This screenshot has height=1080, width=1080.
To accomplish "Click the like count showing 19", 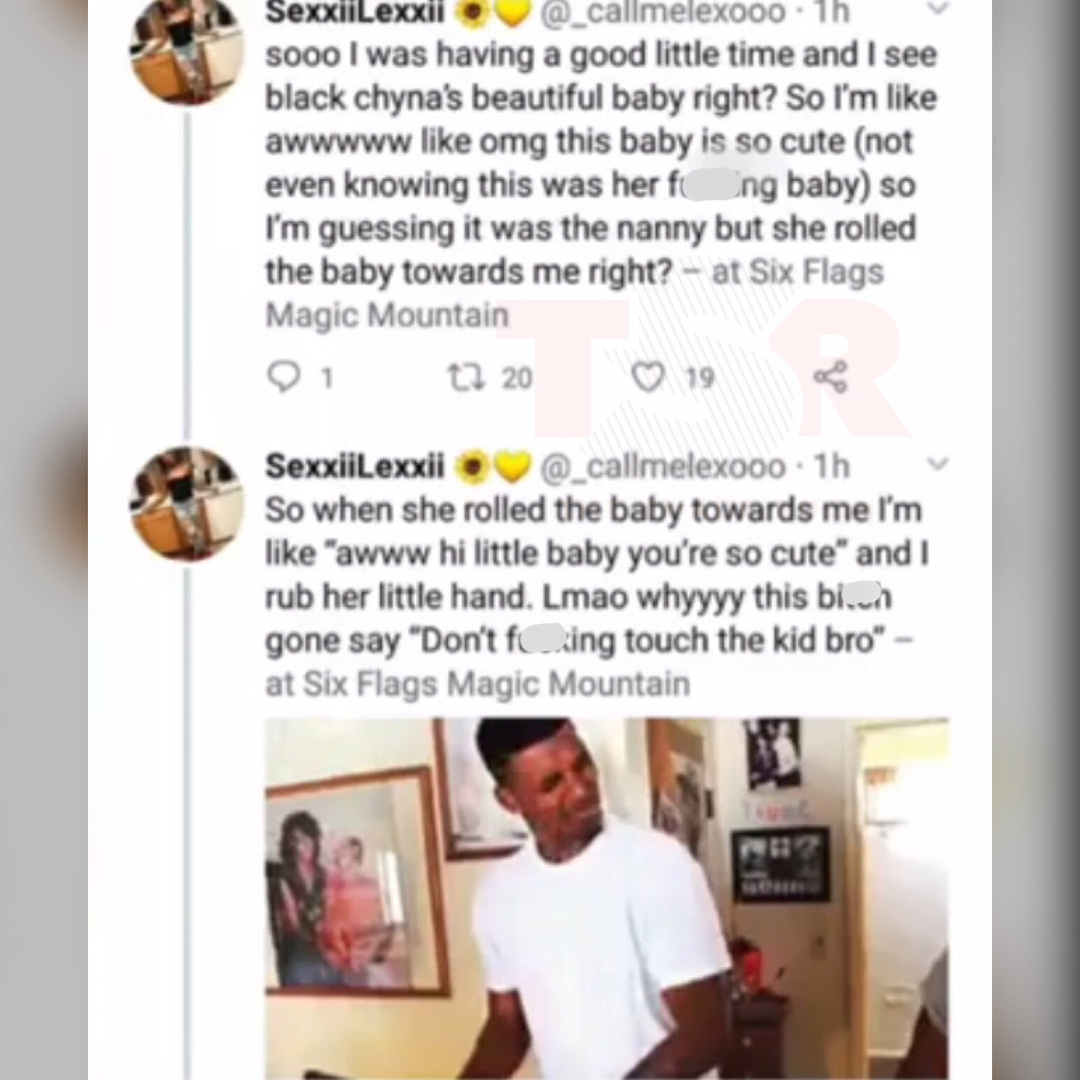I will [x=700, y=378].
